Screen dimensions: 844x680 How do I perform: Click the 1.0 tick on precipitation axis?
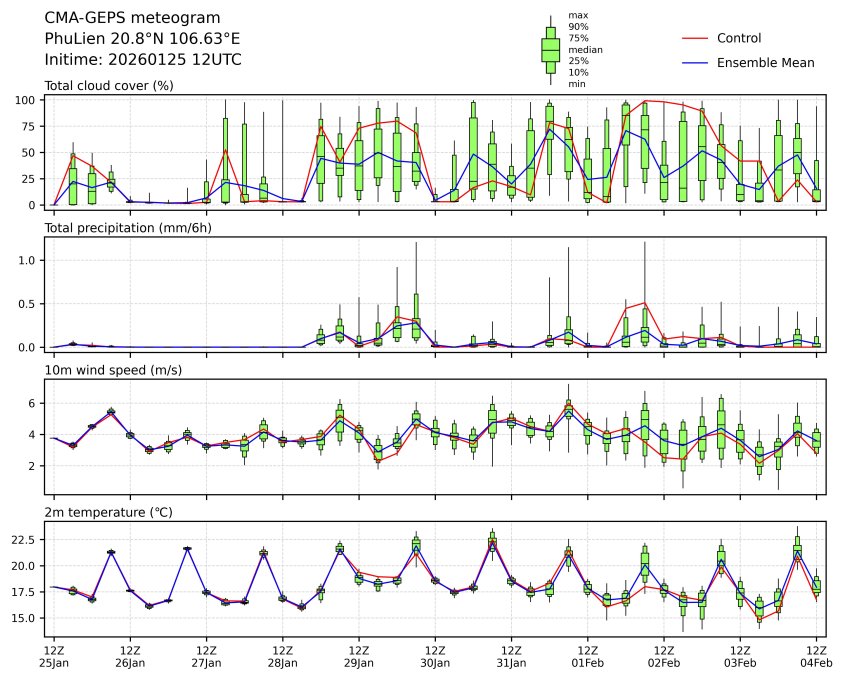[x=30, y=260]
